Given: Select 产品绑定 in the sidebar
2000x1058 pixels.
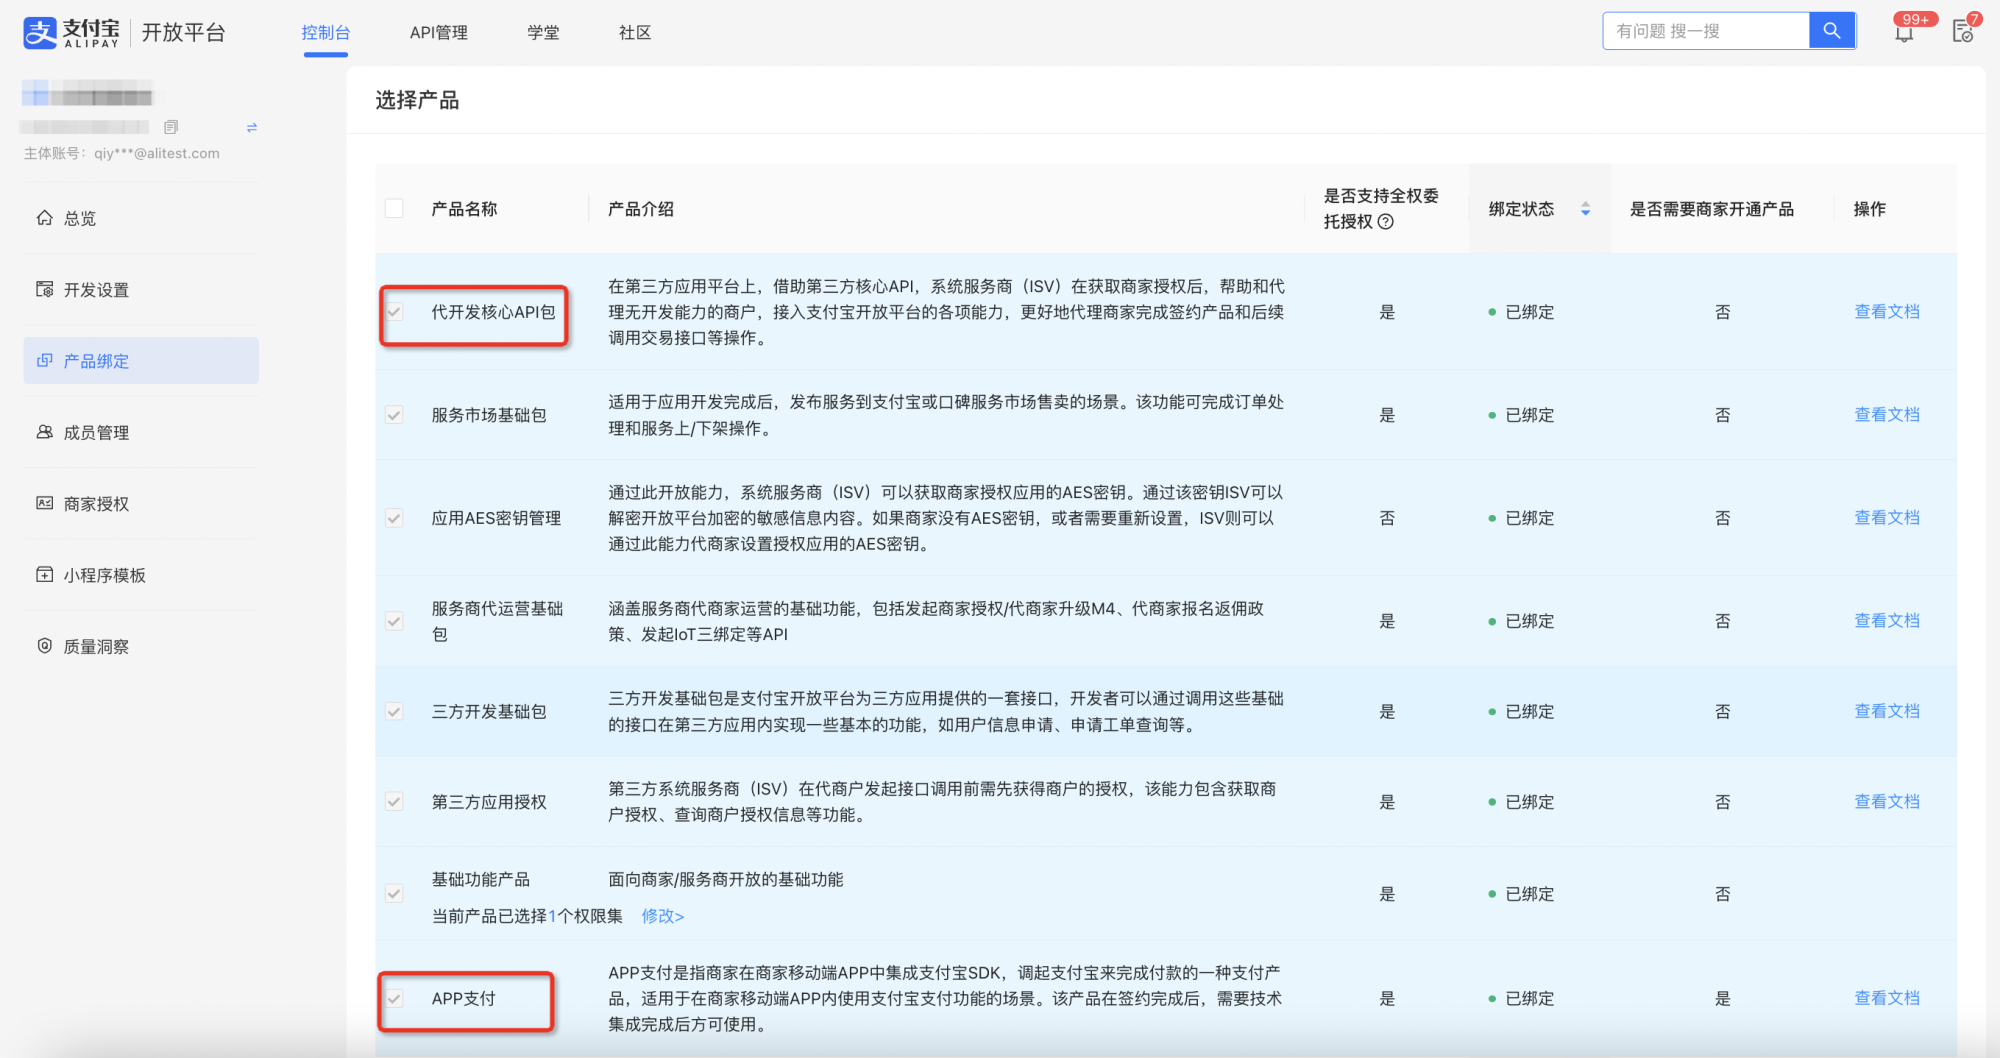Looking at the screenshot, I should pyautogui.click(x=141, y=361).
